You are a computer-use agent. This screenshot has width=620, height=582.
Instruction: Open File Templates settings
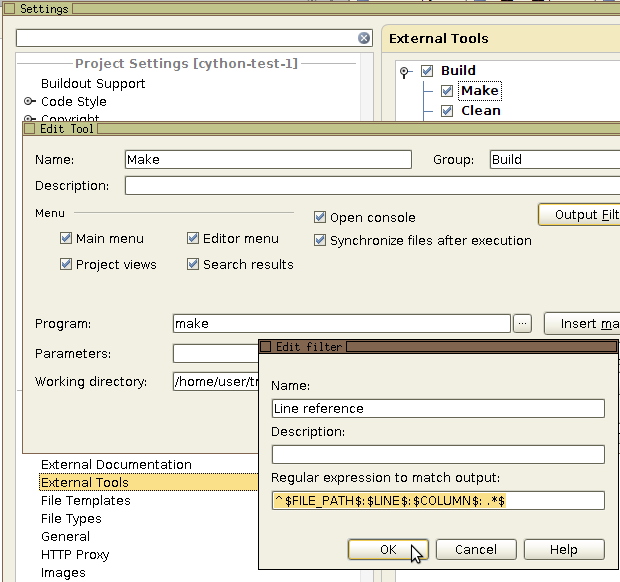(85, 501)
